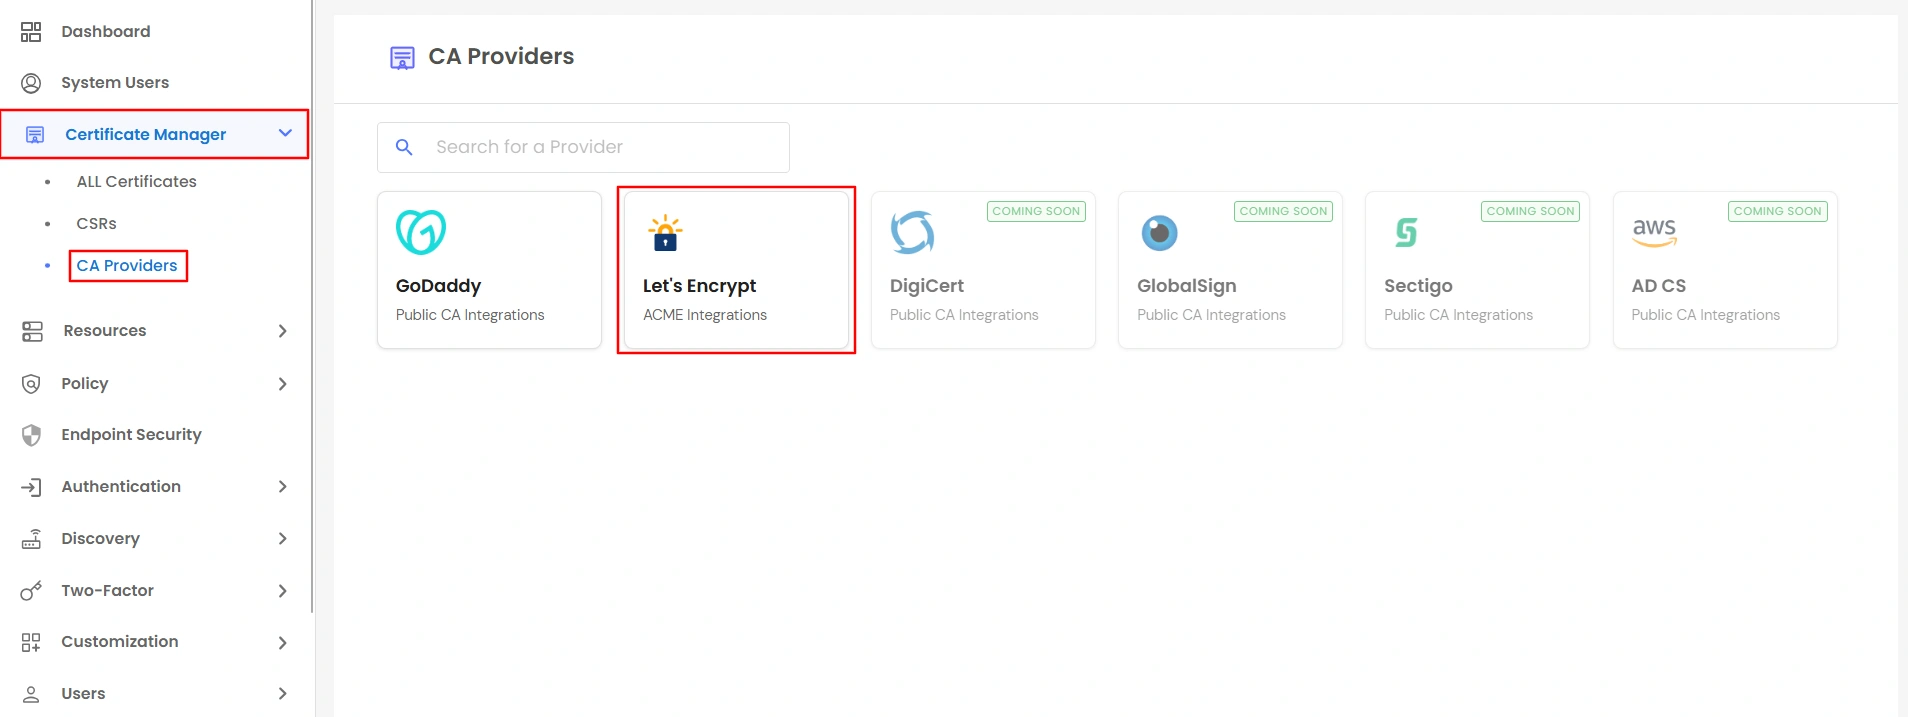Image resolution: width=1908 pixels, height=717 pixels.
Task: Click the DigiCert logo
Action: [x=912, y=232]
